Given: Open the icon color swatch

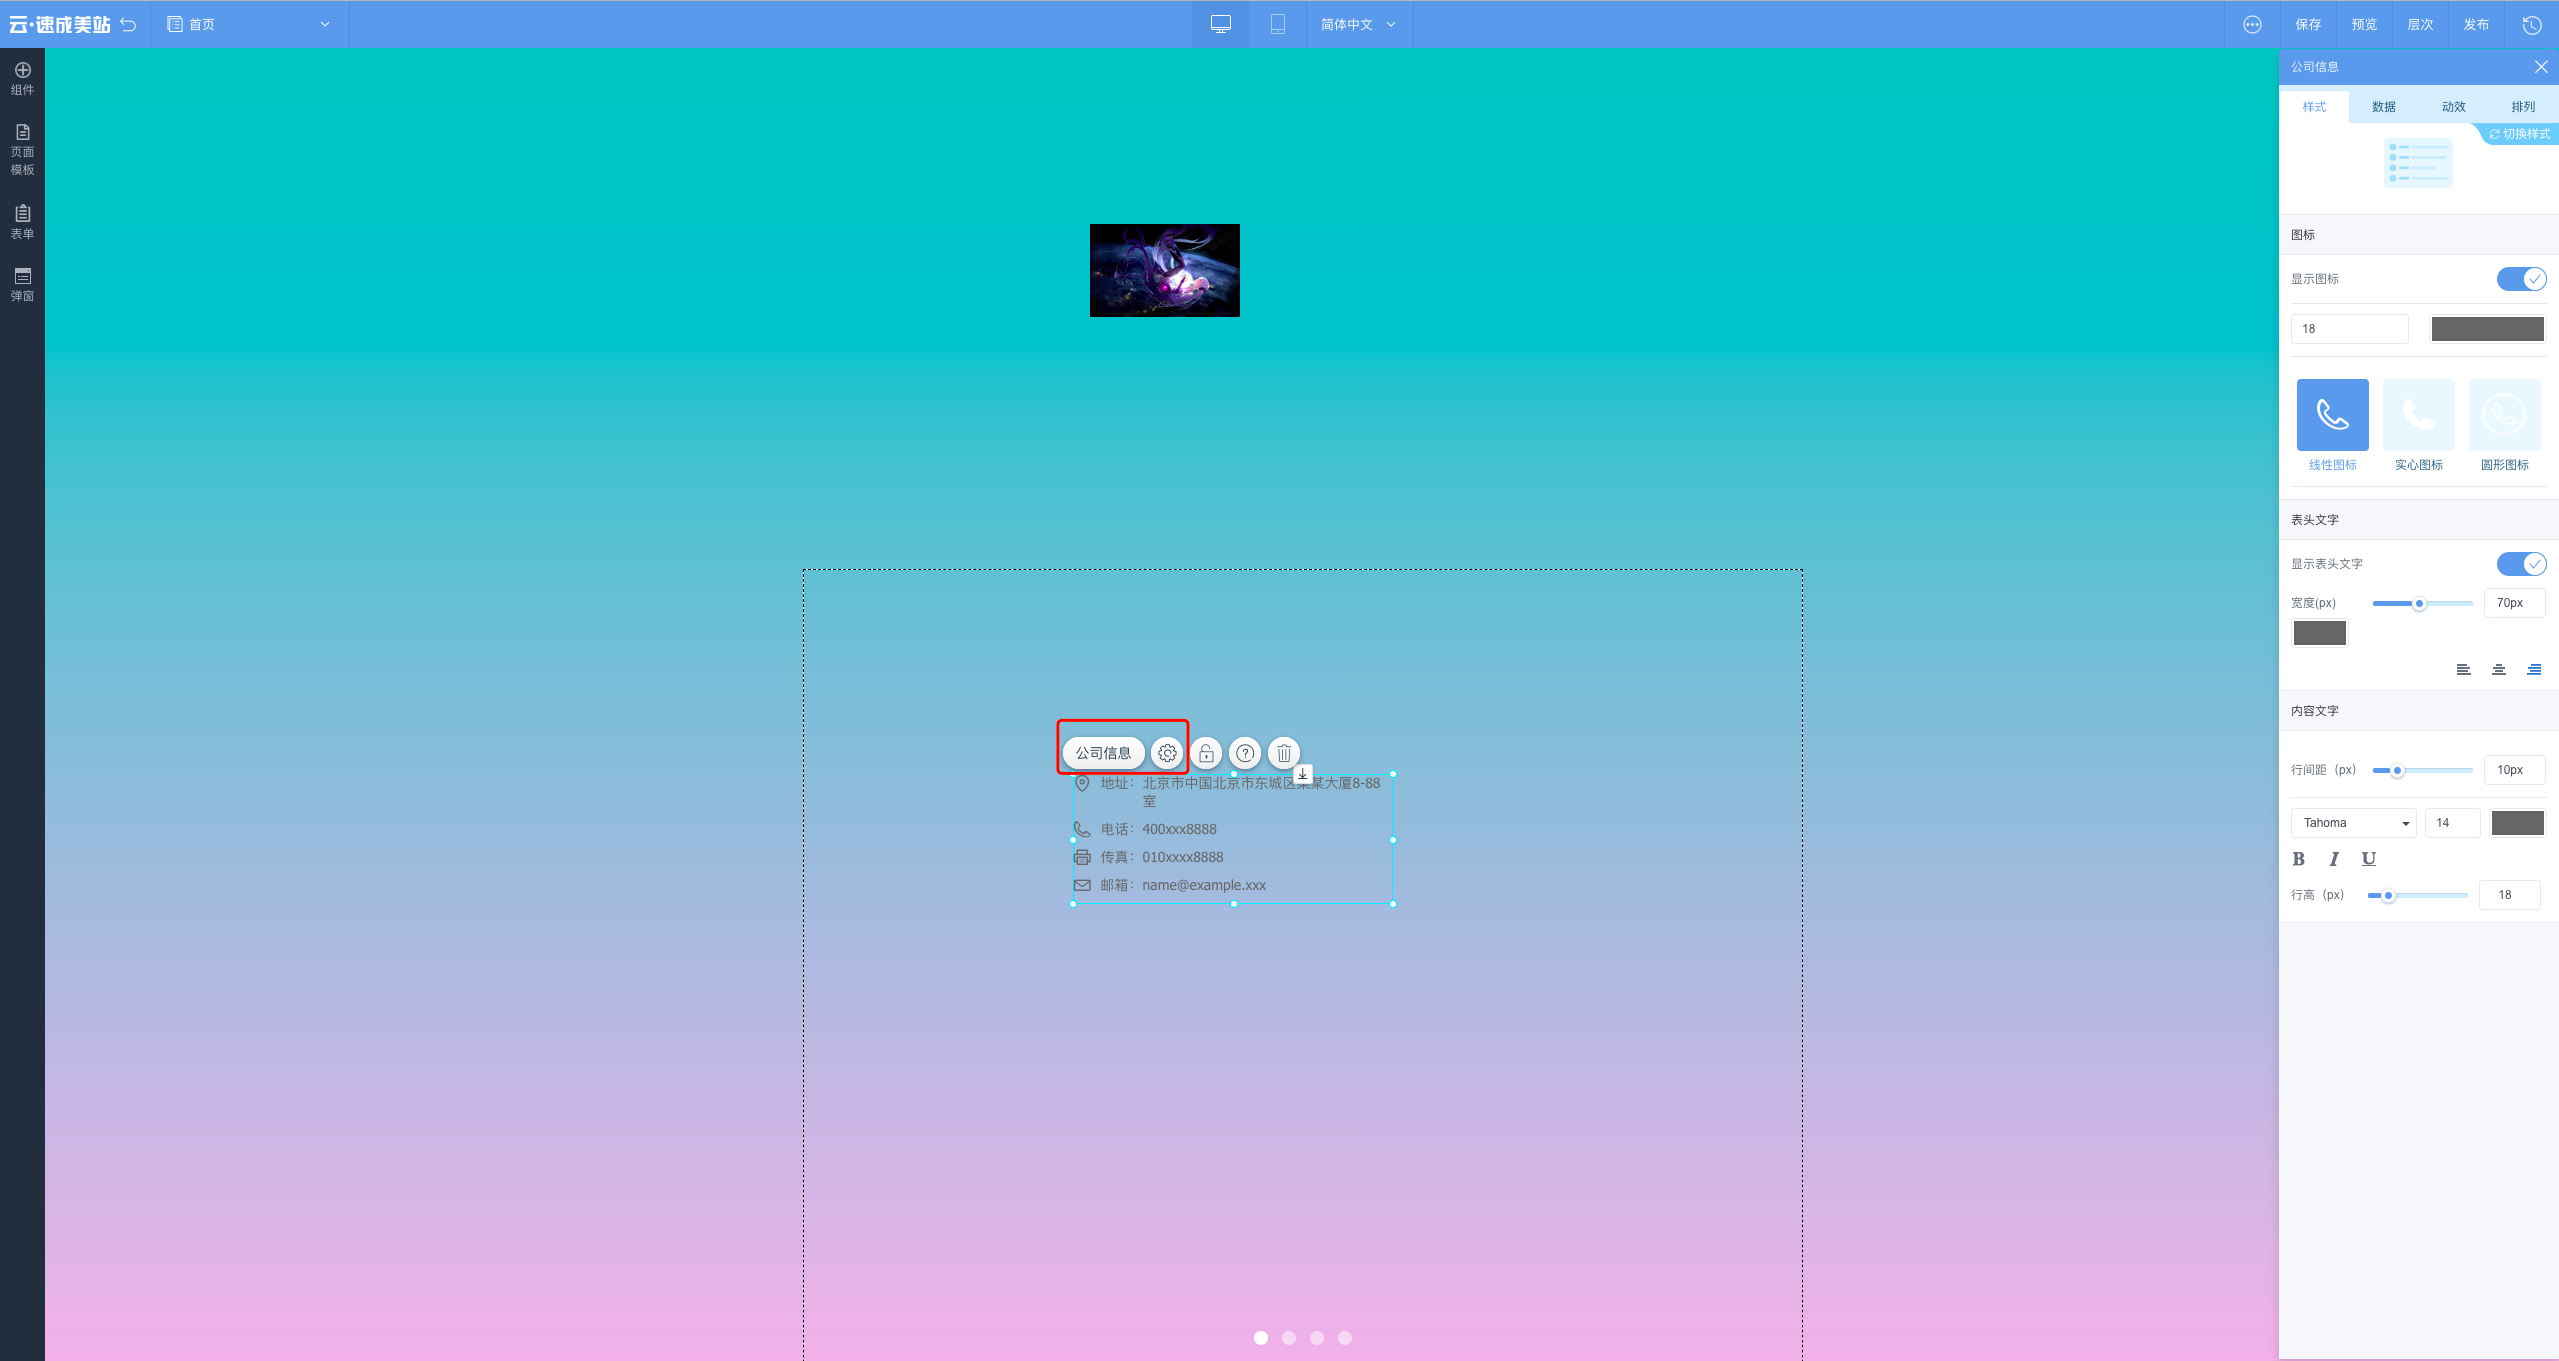Looking at the screenshot, I should tap(2487, 329).
